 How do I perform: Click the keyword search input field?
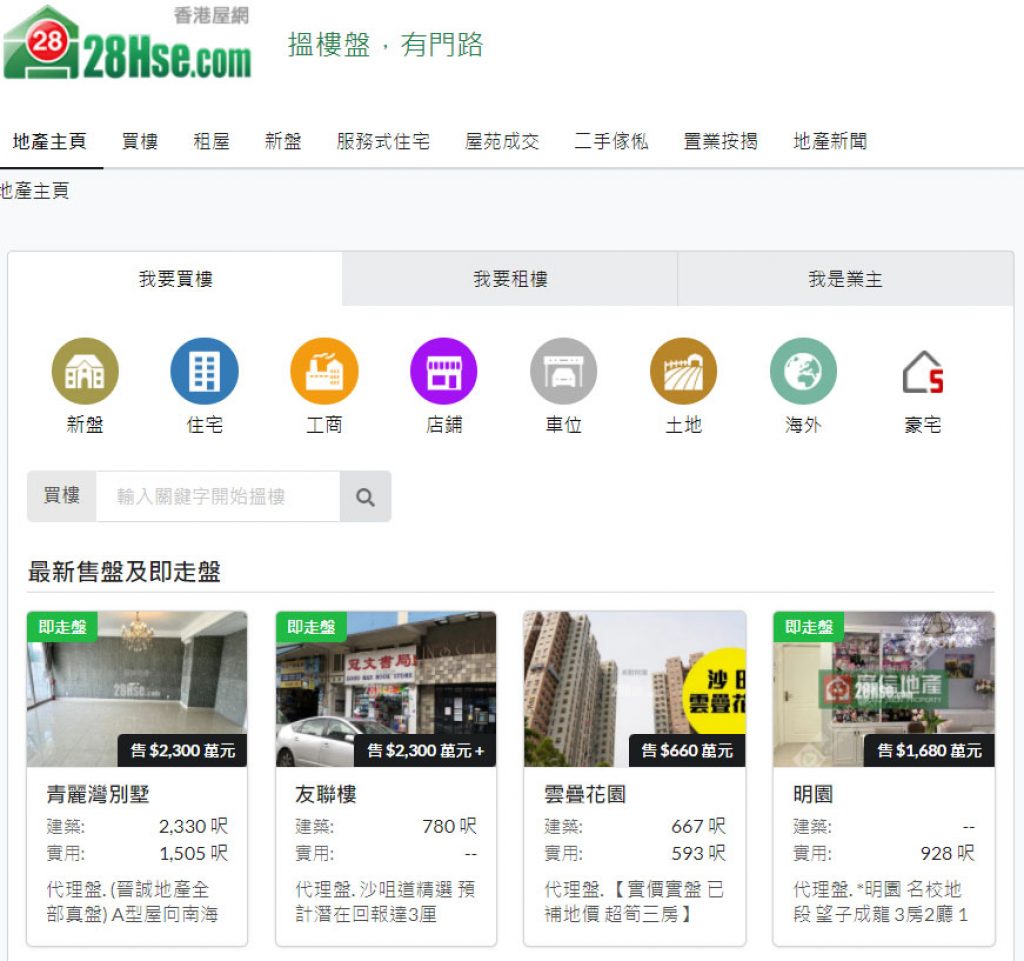pyautogui.click(x=218, y=497)
